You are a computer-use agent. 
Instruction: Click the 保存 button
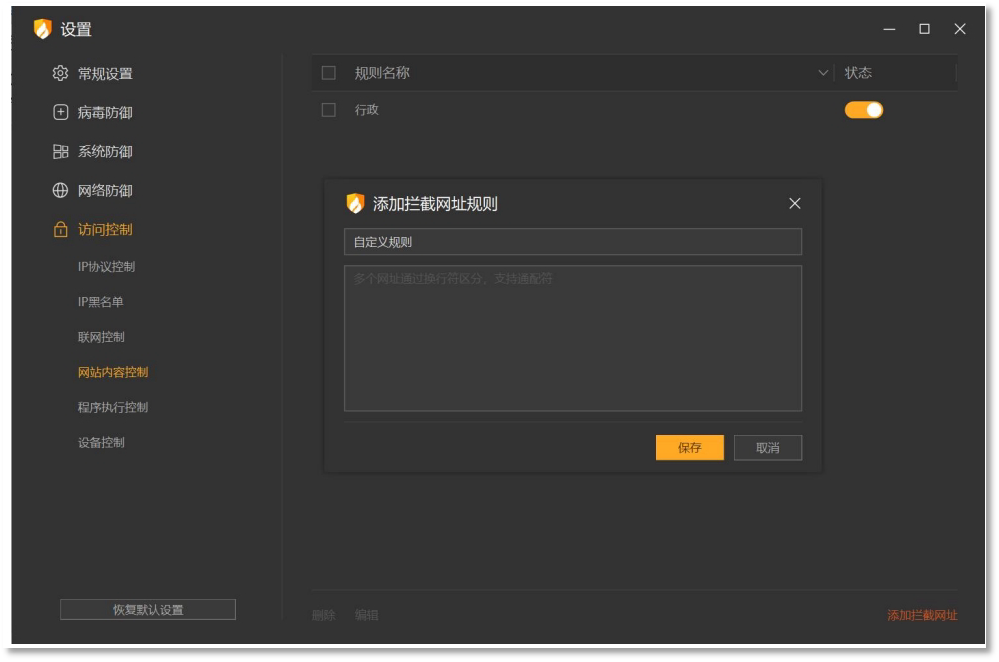pyautogui.click(x=689, y=447)
